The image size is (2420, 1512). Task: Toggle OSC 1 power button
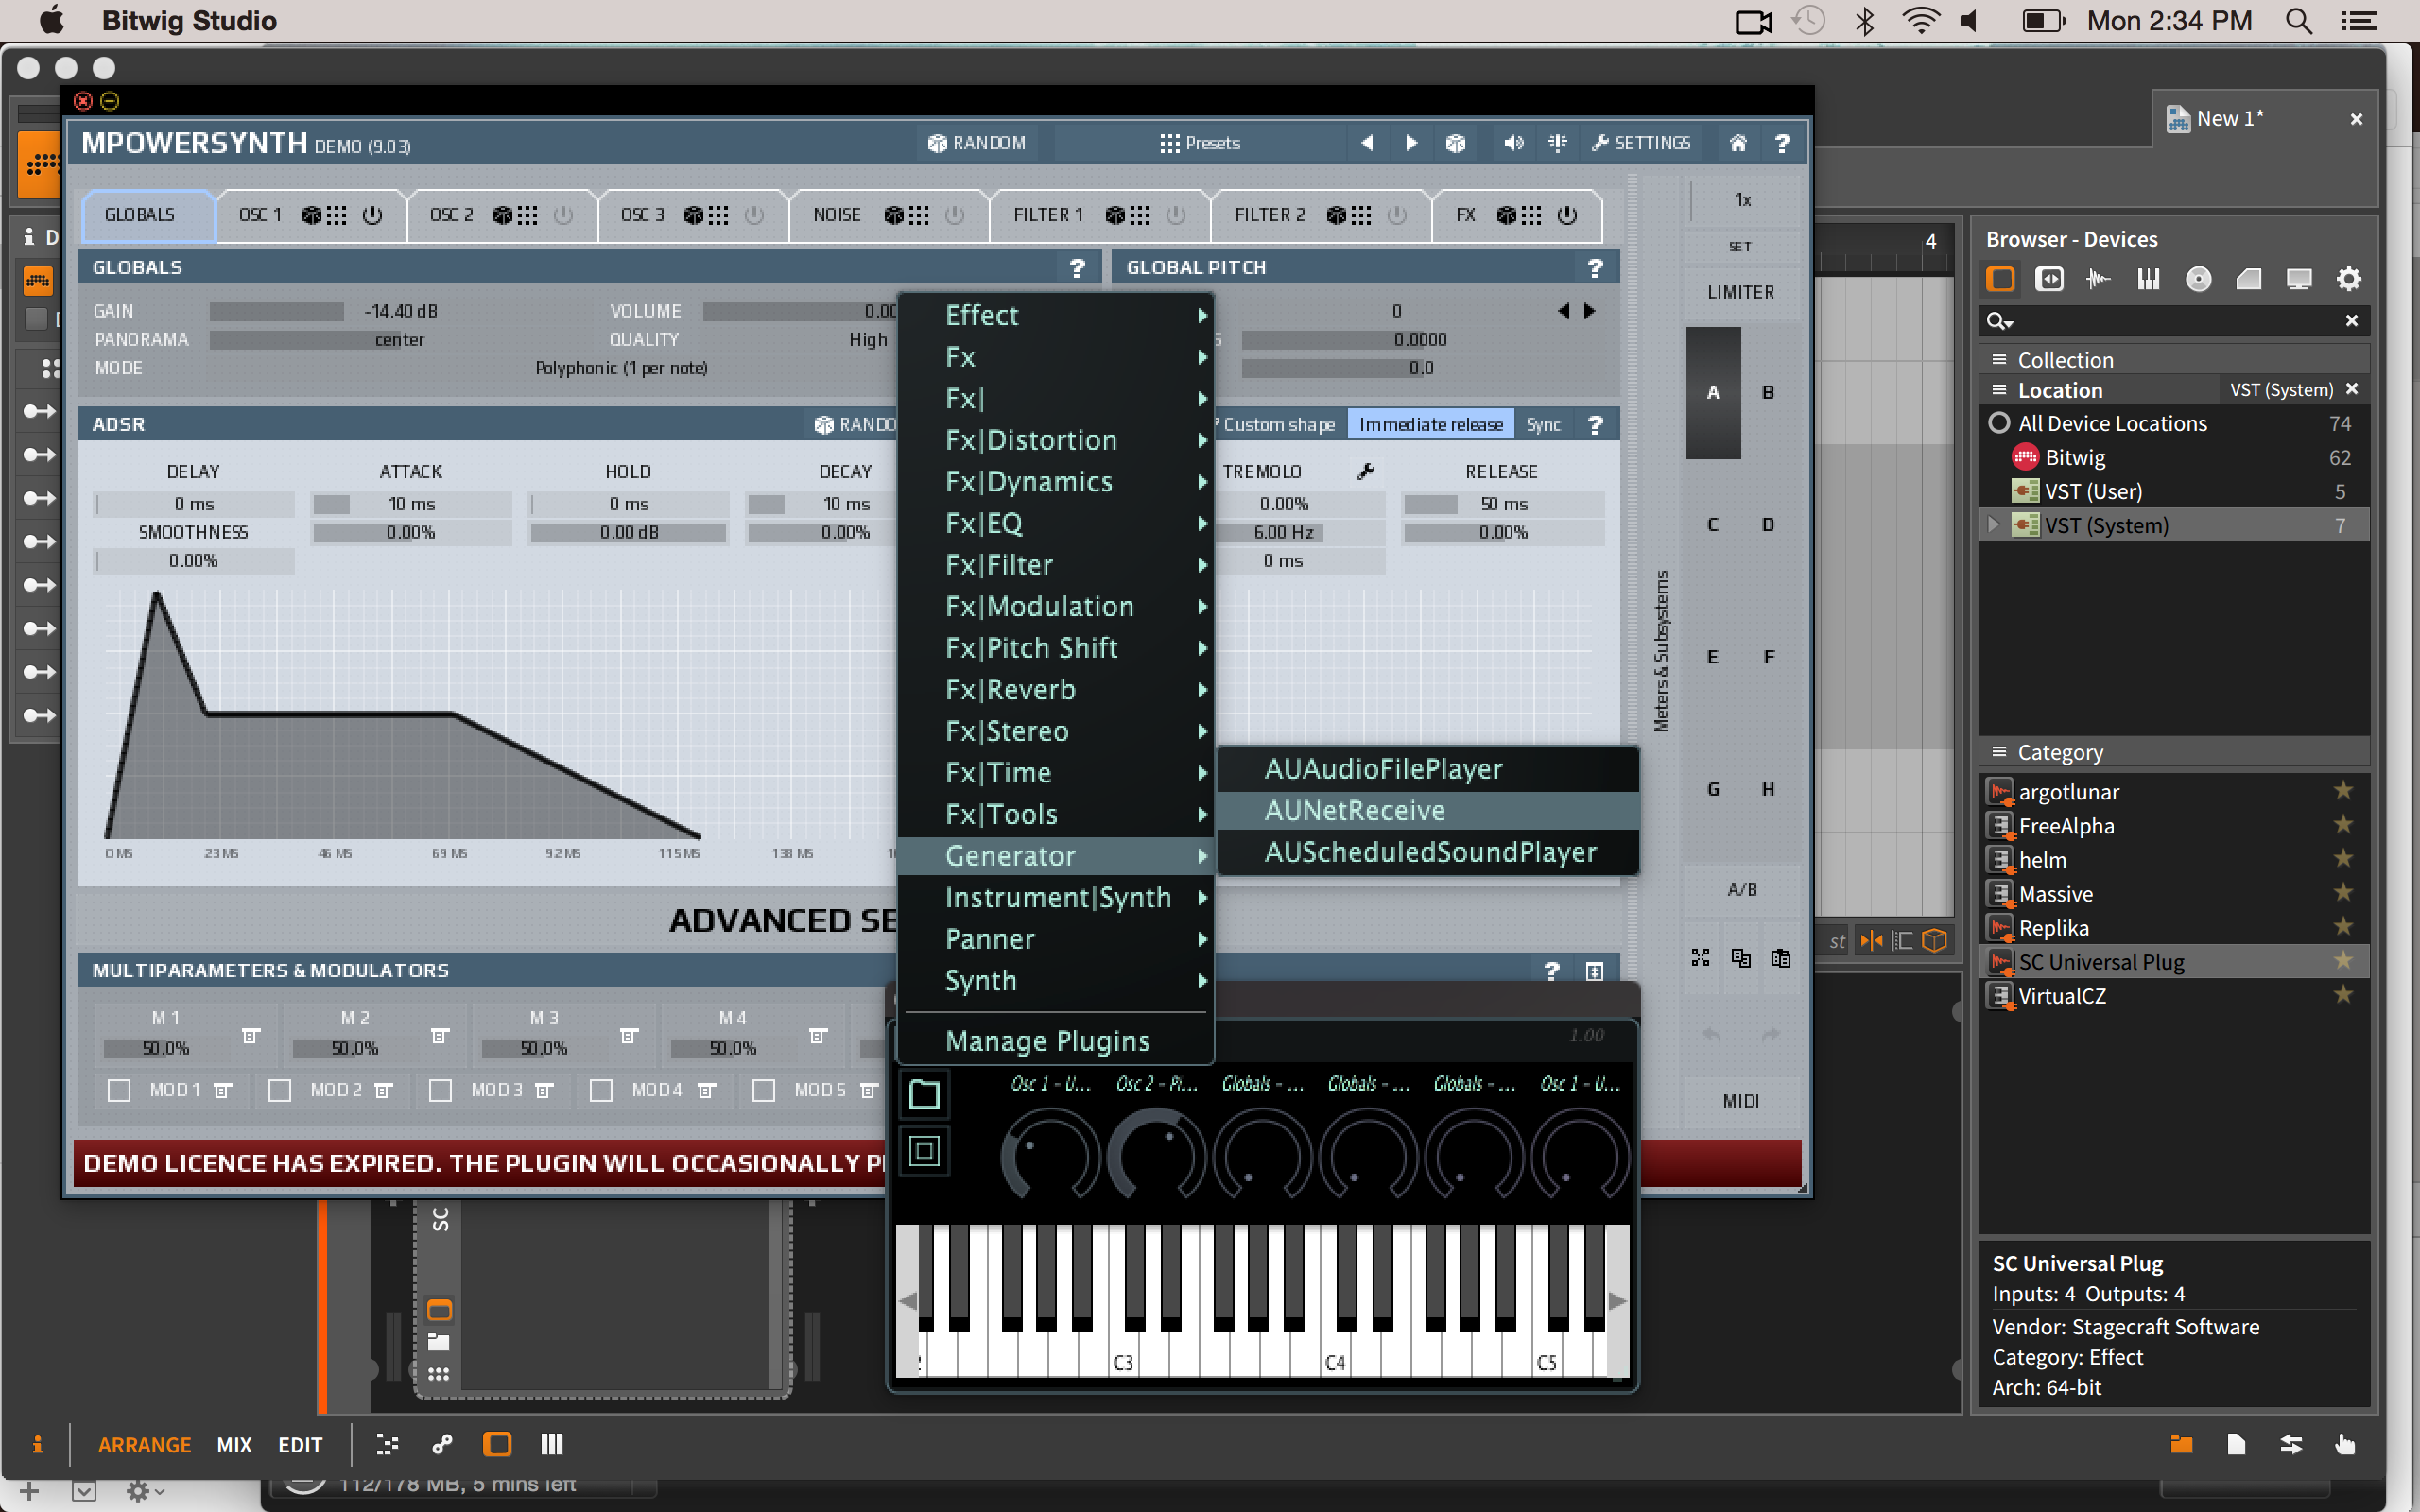372,215
